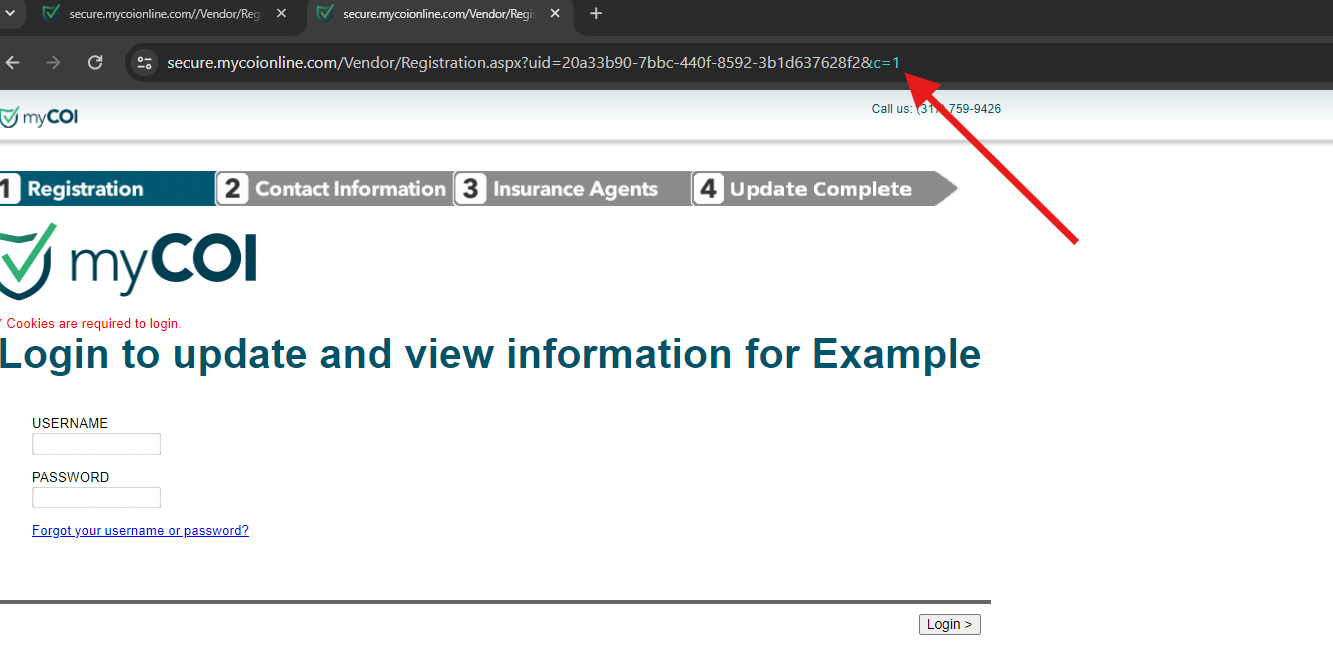Jump to step 3 Insurance Agents
This screenshot has height=655, width=1333.
click(572, 189)
